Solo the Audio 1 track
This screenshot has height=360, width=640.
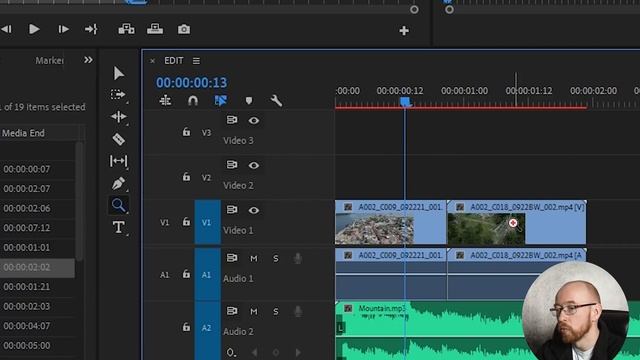click(276, 258)
